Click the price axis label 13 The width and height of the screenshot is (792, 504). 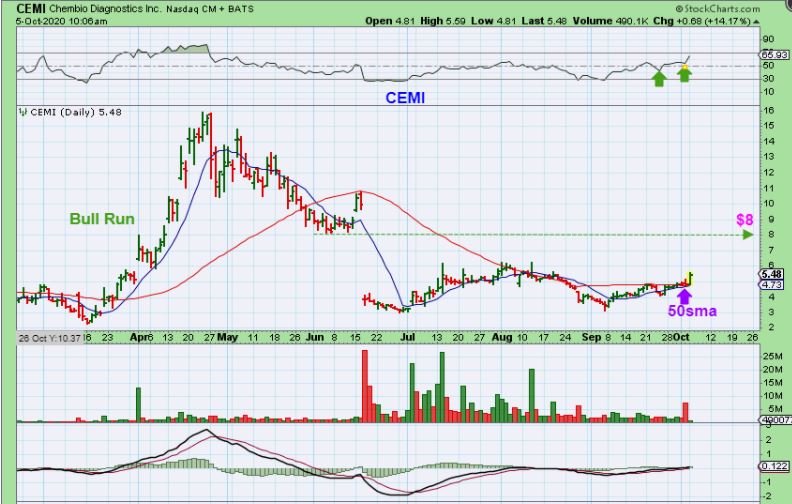coord(769,157)
